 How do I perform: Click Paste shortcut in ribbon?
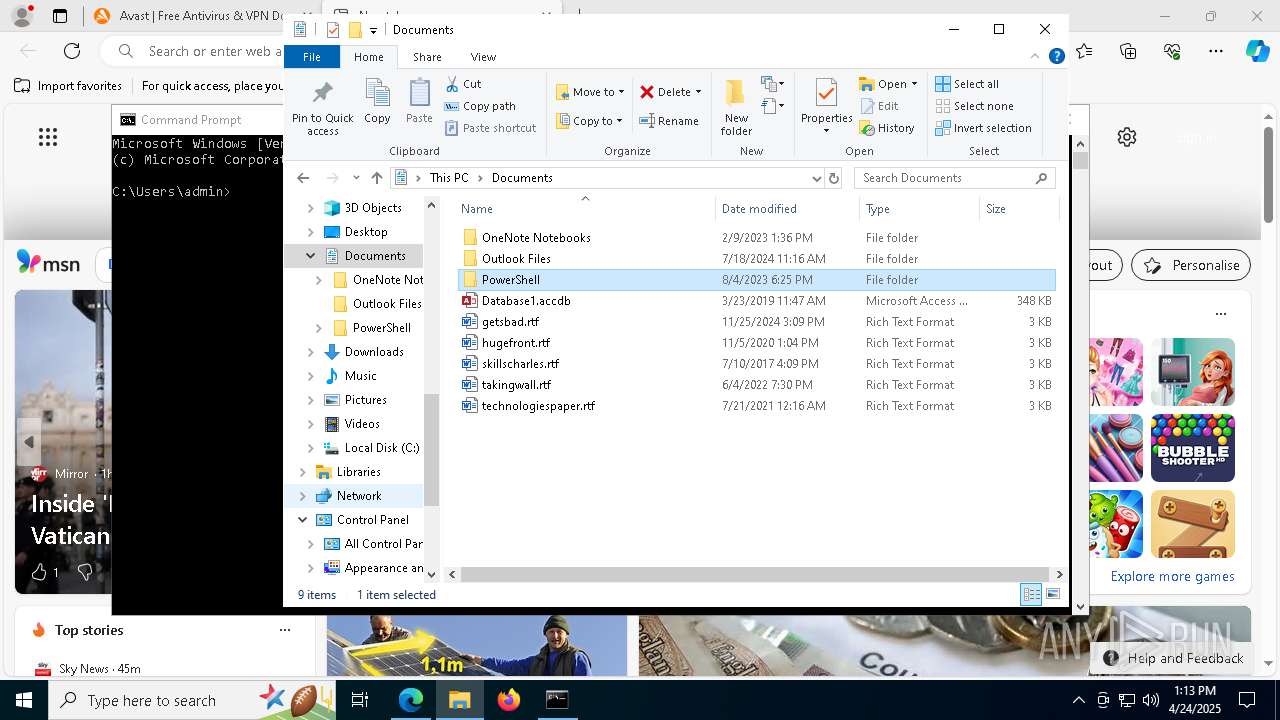pos(490,128)
